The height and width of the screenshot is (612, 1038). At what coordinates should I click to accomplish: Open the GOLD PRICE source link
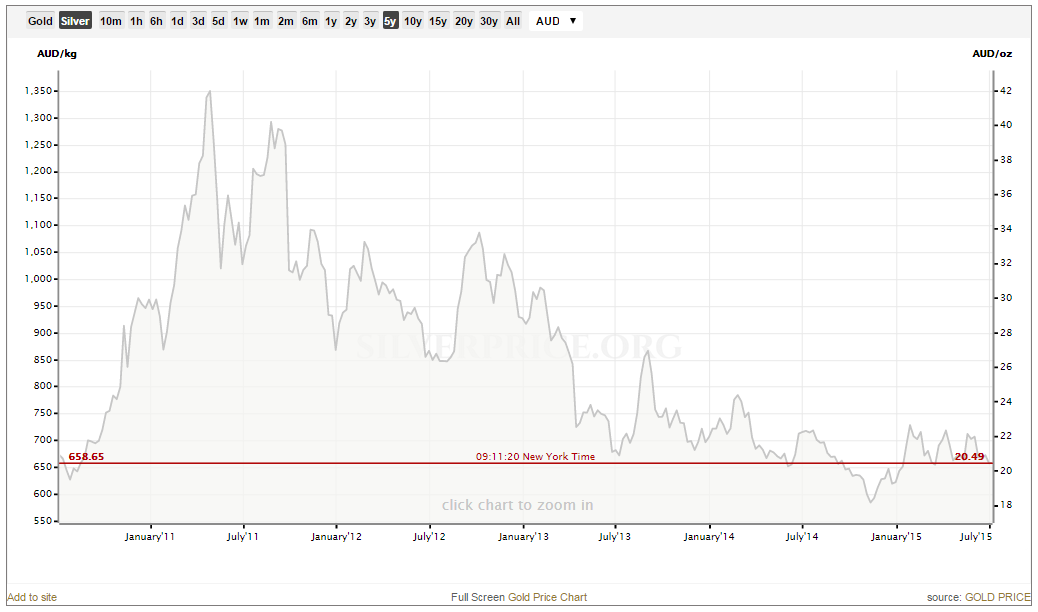click(995, 597)
